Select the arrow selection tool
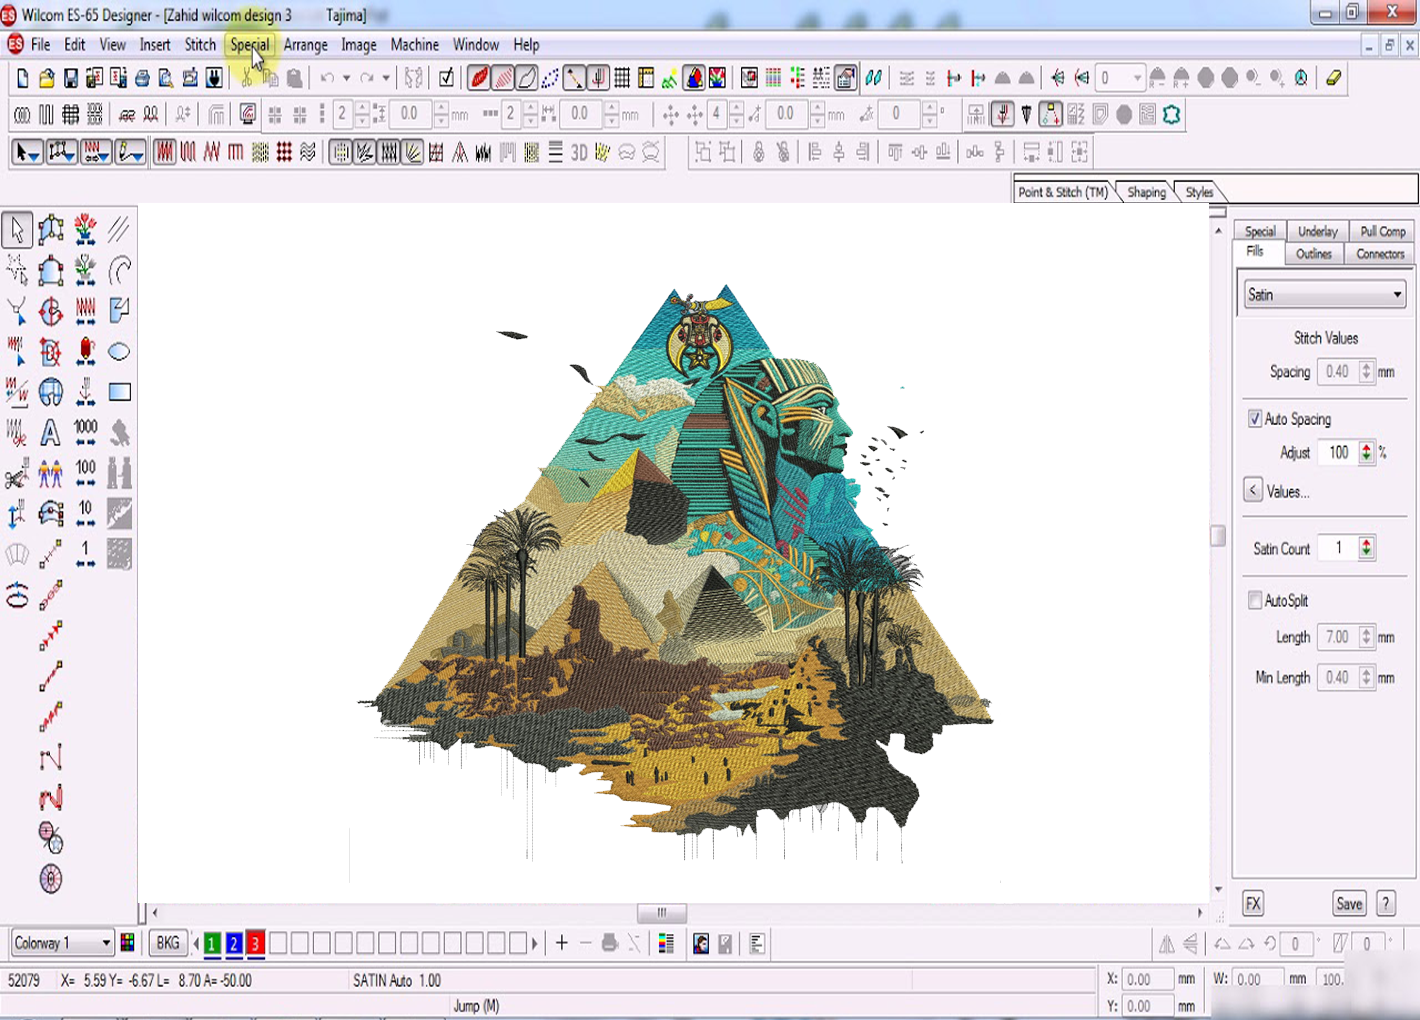This screenshot has width=1420, height=1020. tap(17, 230)
